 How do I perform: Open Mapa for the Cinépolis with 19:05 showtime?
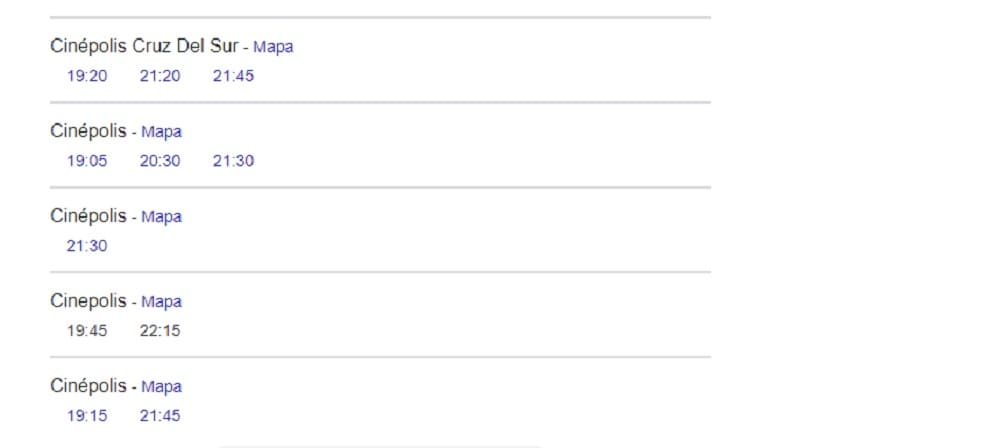click(x=162, y=132)
